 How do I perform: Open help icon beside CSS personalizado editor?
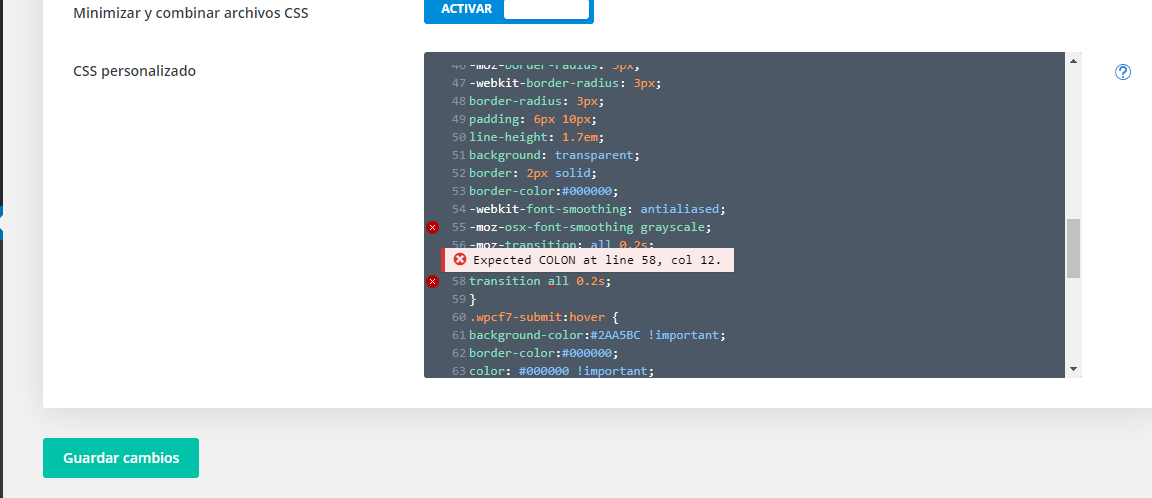click(1123, 72)
